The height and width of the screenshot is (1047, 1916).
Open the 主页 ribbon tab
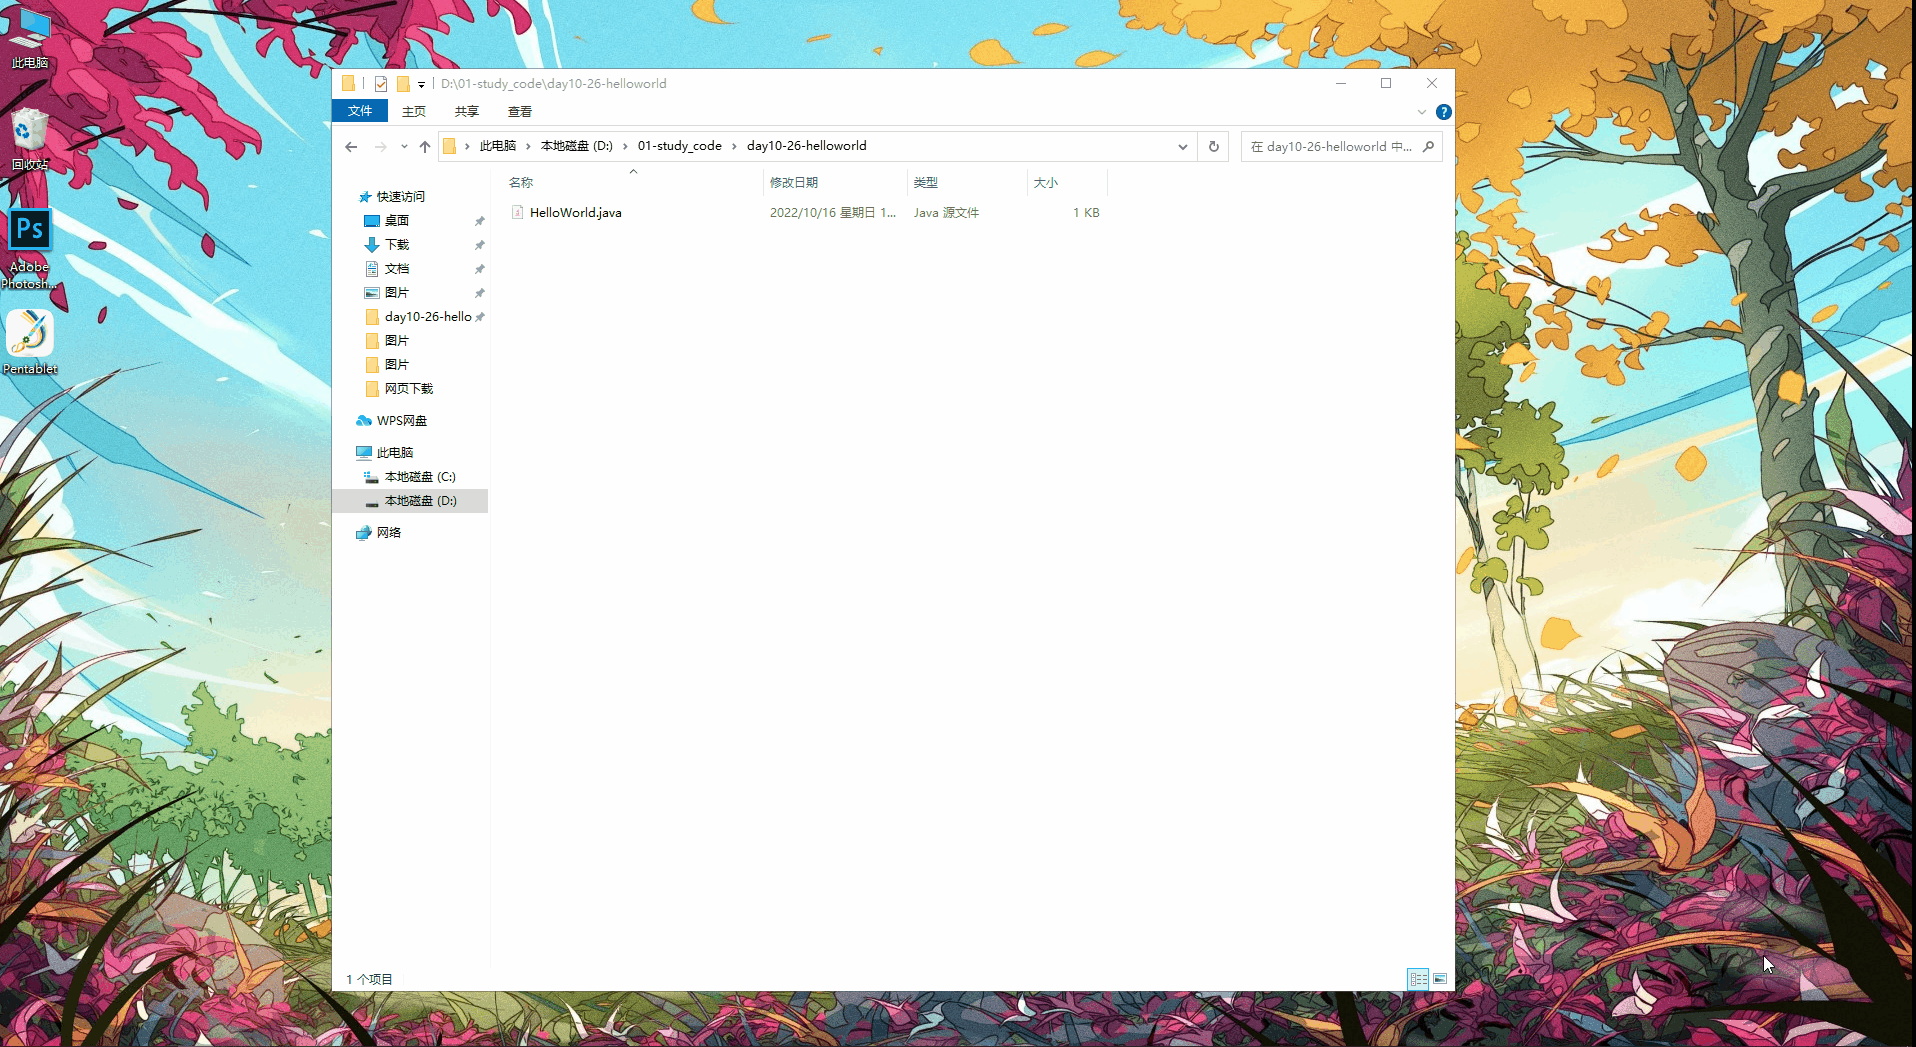point(414,111)
